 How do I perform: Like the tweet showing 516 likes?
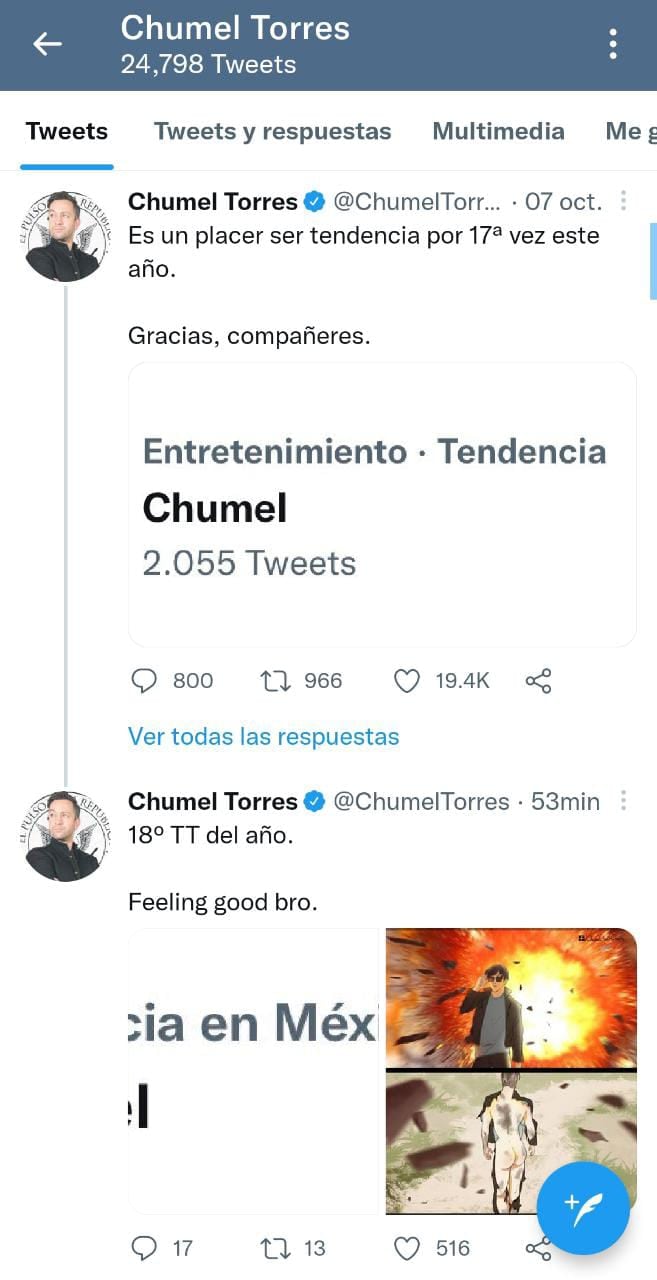(x=407, y=1248)
